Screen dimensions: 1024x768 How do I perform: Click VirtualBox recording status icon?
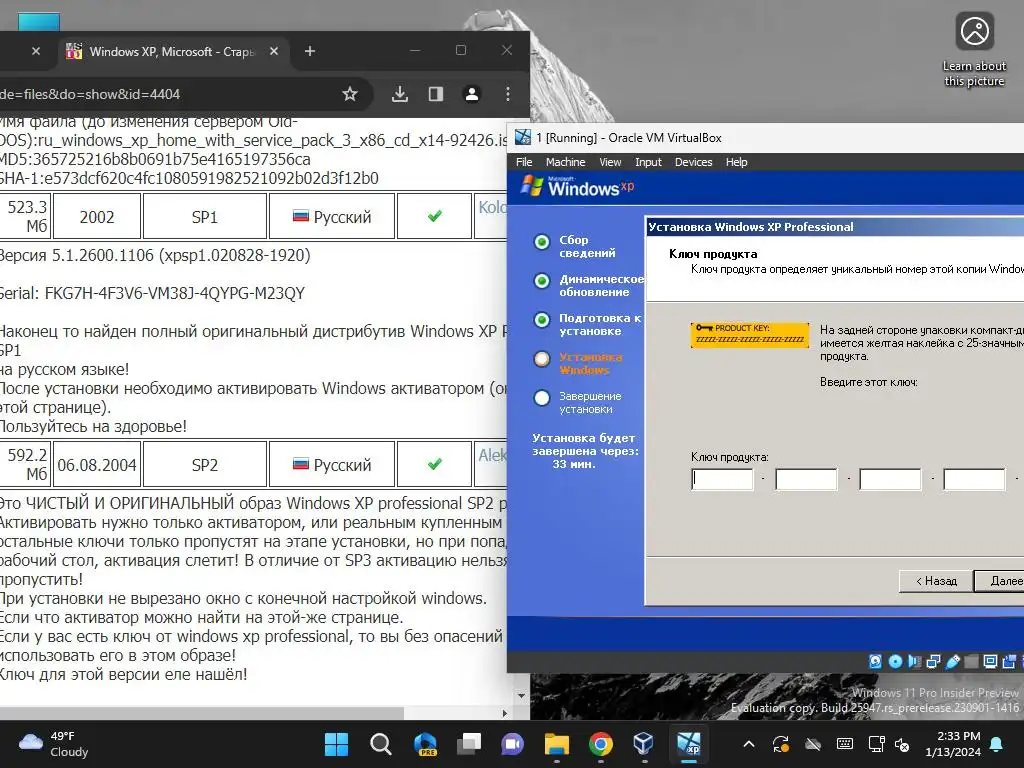[1009, 662]
